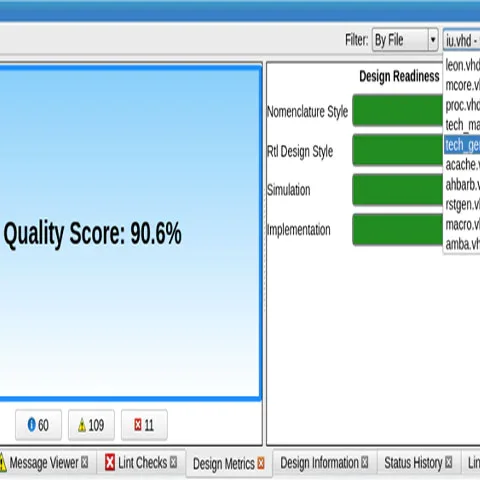Screen dimensions: 480x480
Task: Switch to the Status History tab
Action: coord(413,463)
